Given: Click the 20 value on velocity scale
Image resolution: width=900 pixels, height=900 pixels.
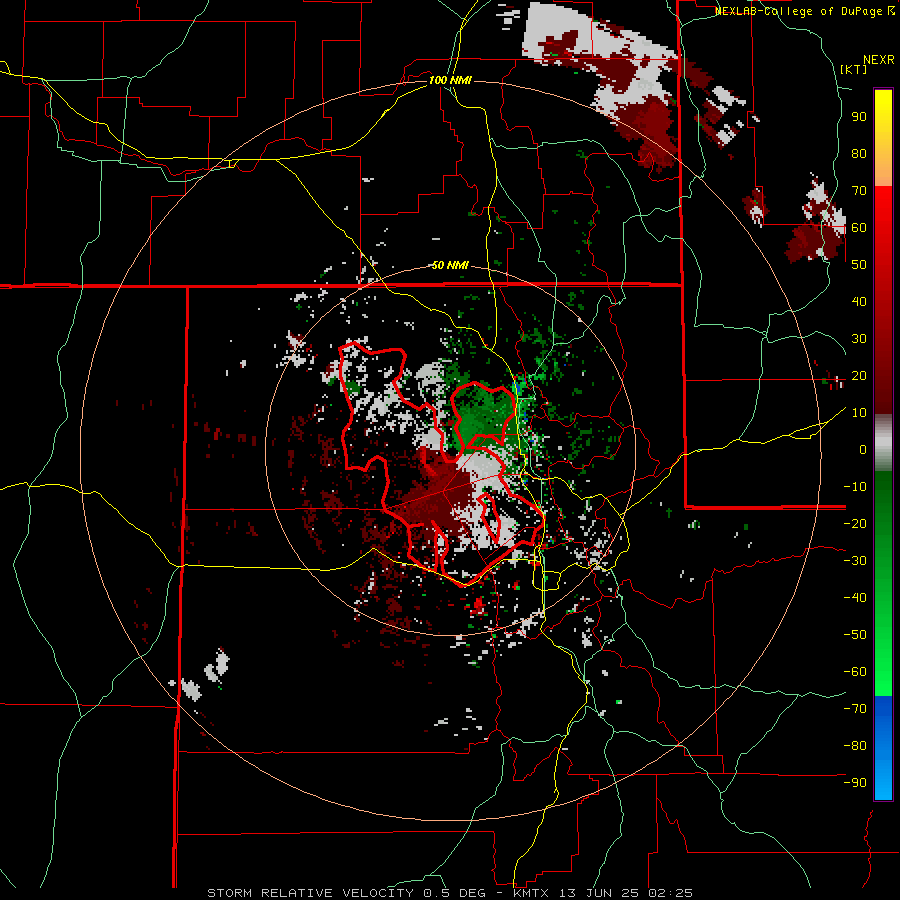Looking at the screenshot, I should pyautogui.click(x=859, y=375).
